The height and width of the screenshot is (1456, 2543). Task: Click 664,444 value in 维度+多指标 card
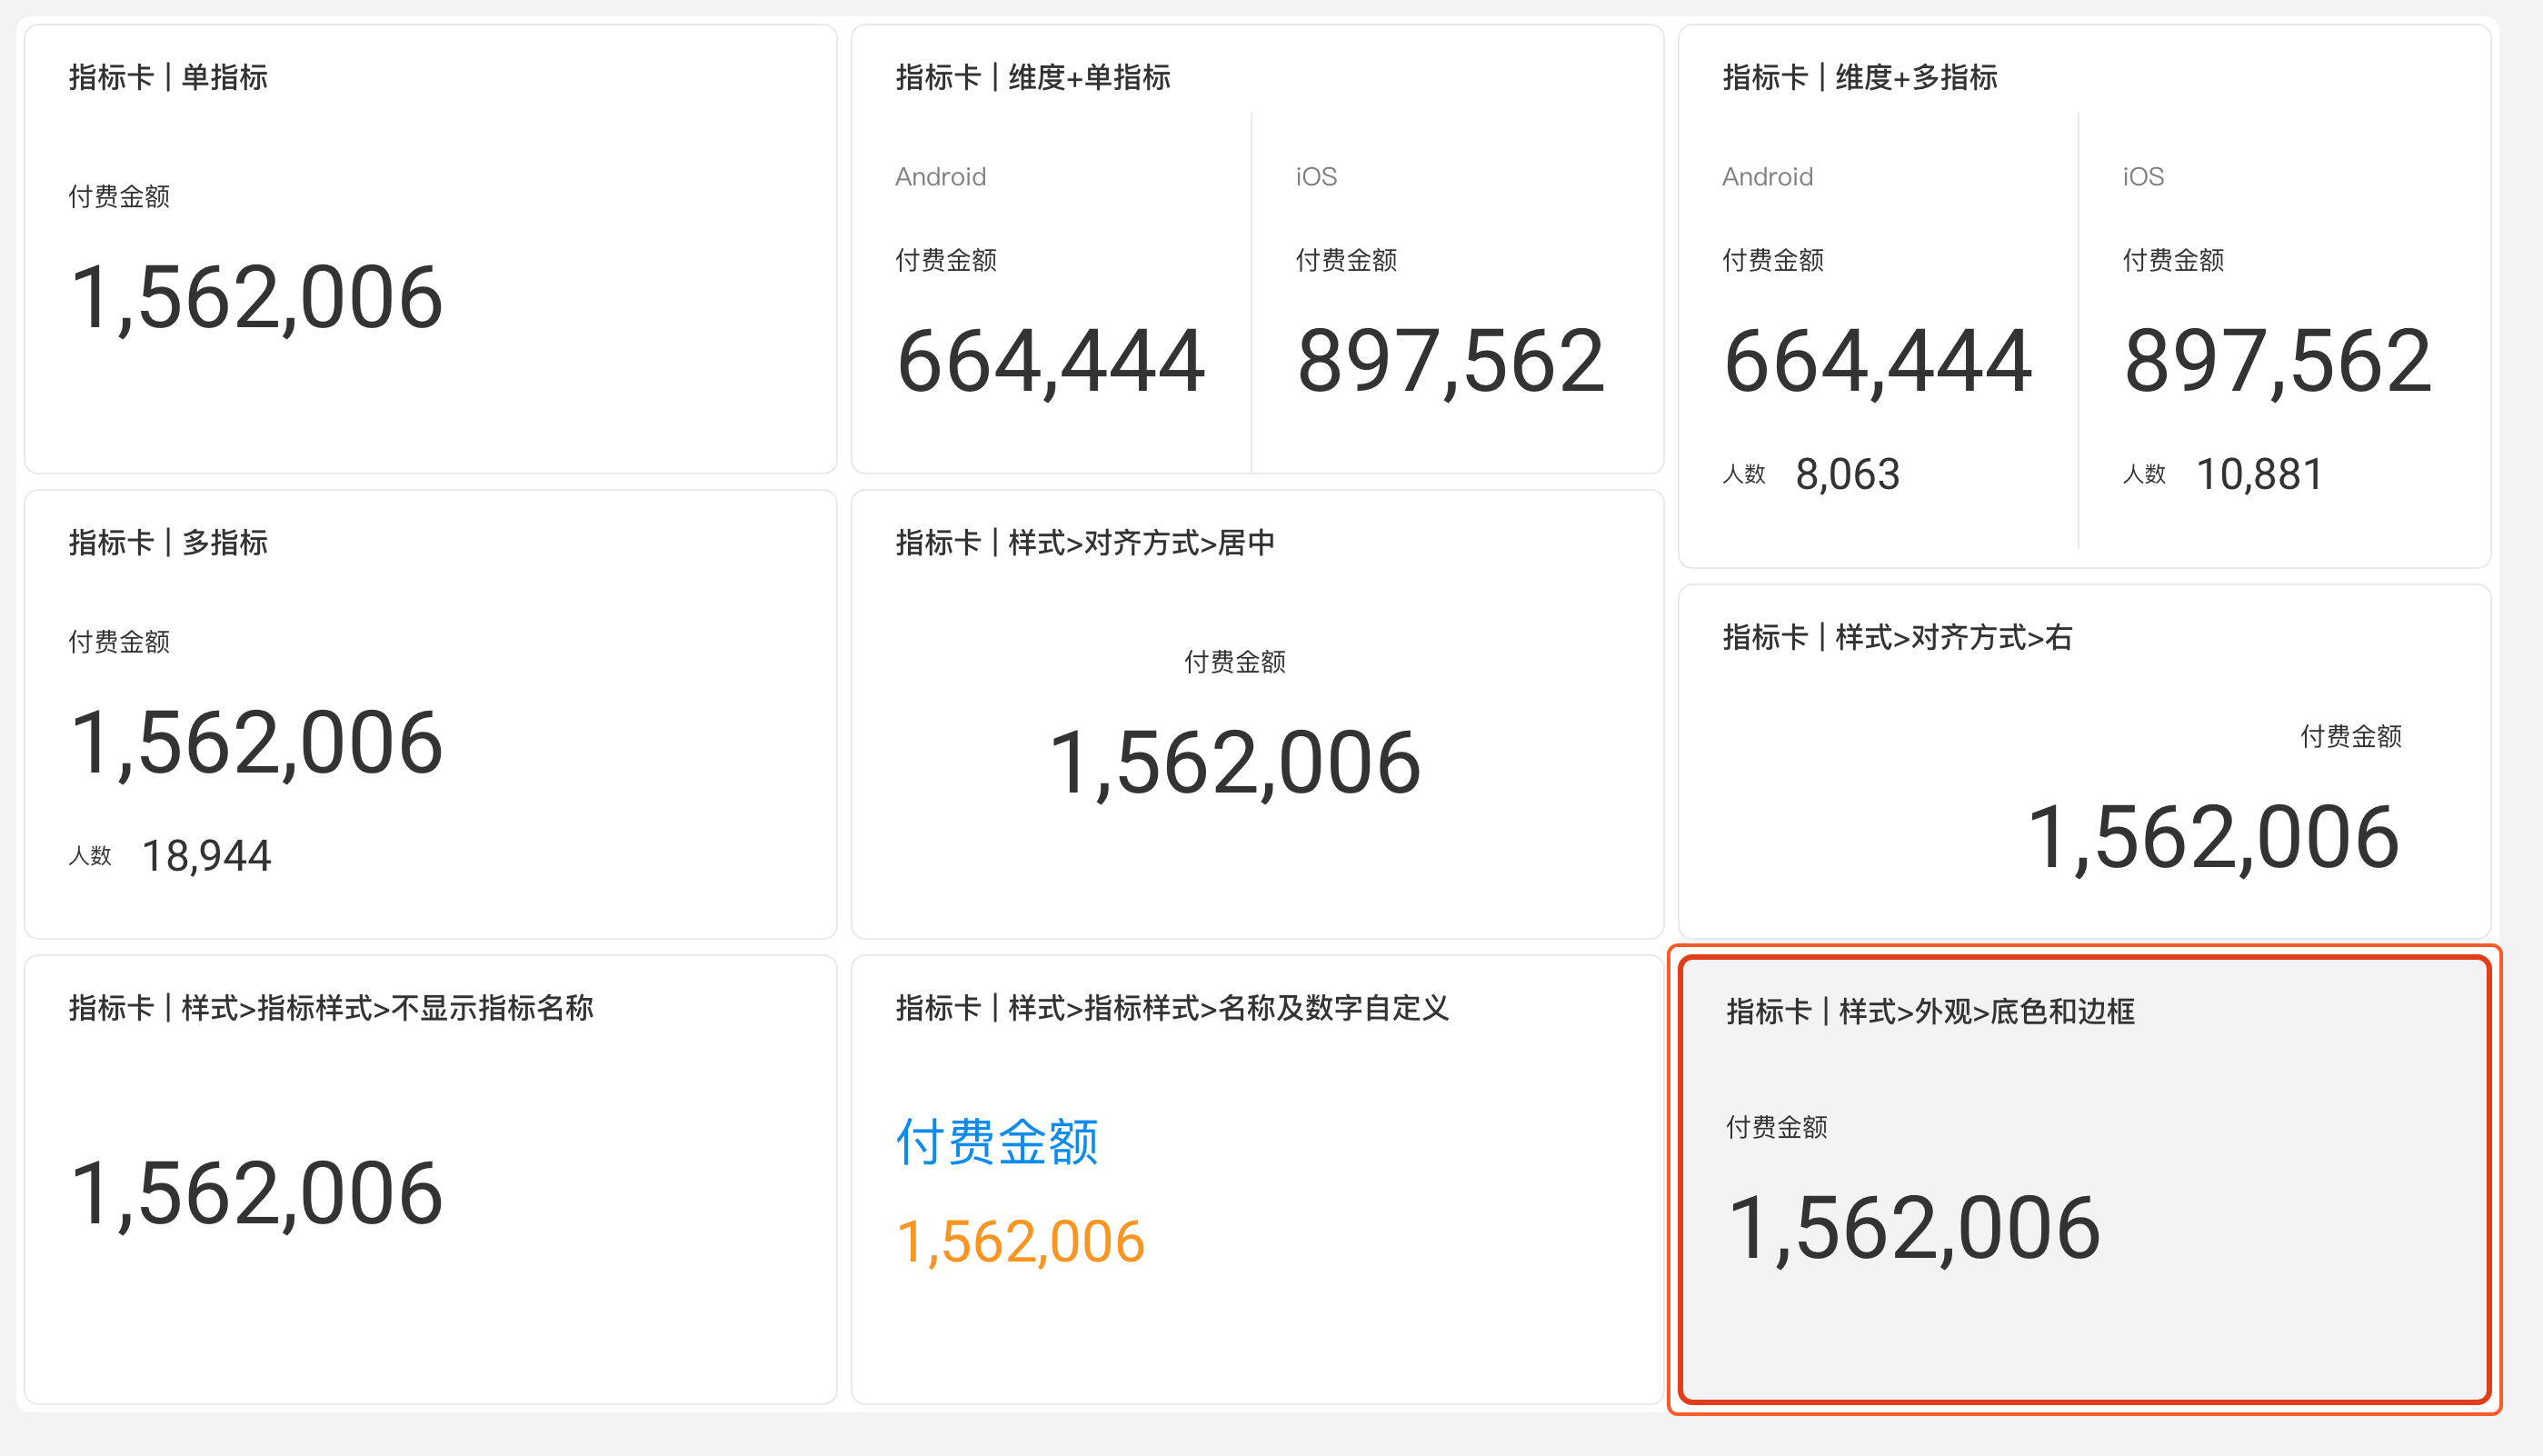click(1878, 361)
